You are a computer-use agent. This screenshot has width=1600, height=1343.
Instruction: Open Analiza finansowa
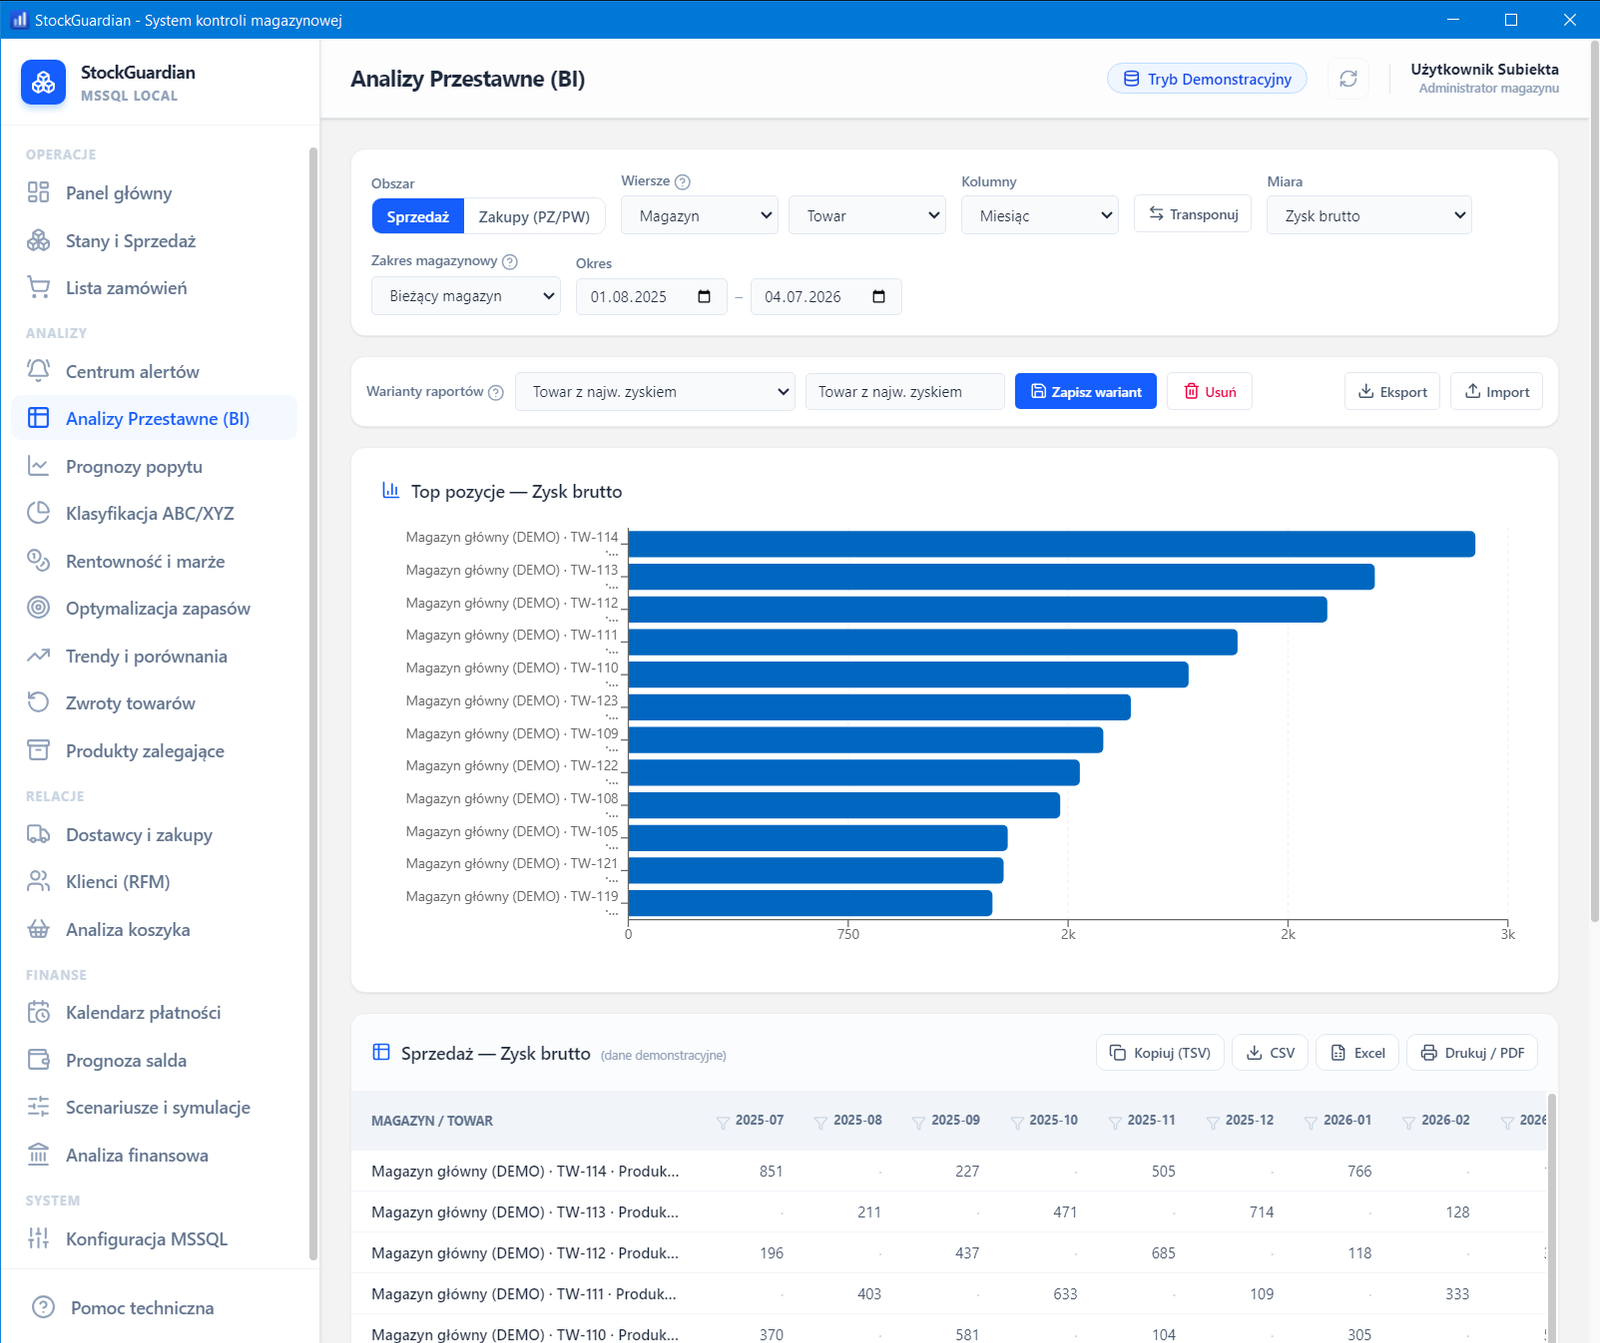[x=155, y=1156]
